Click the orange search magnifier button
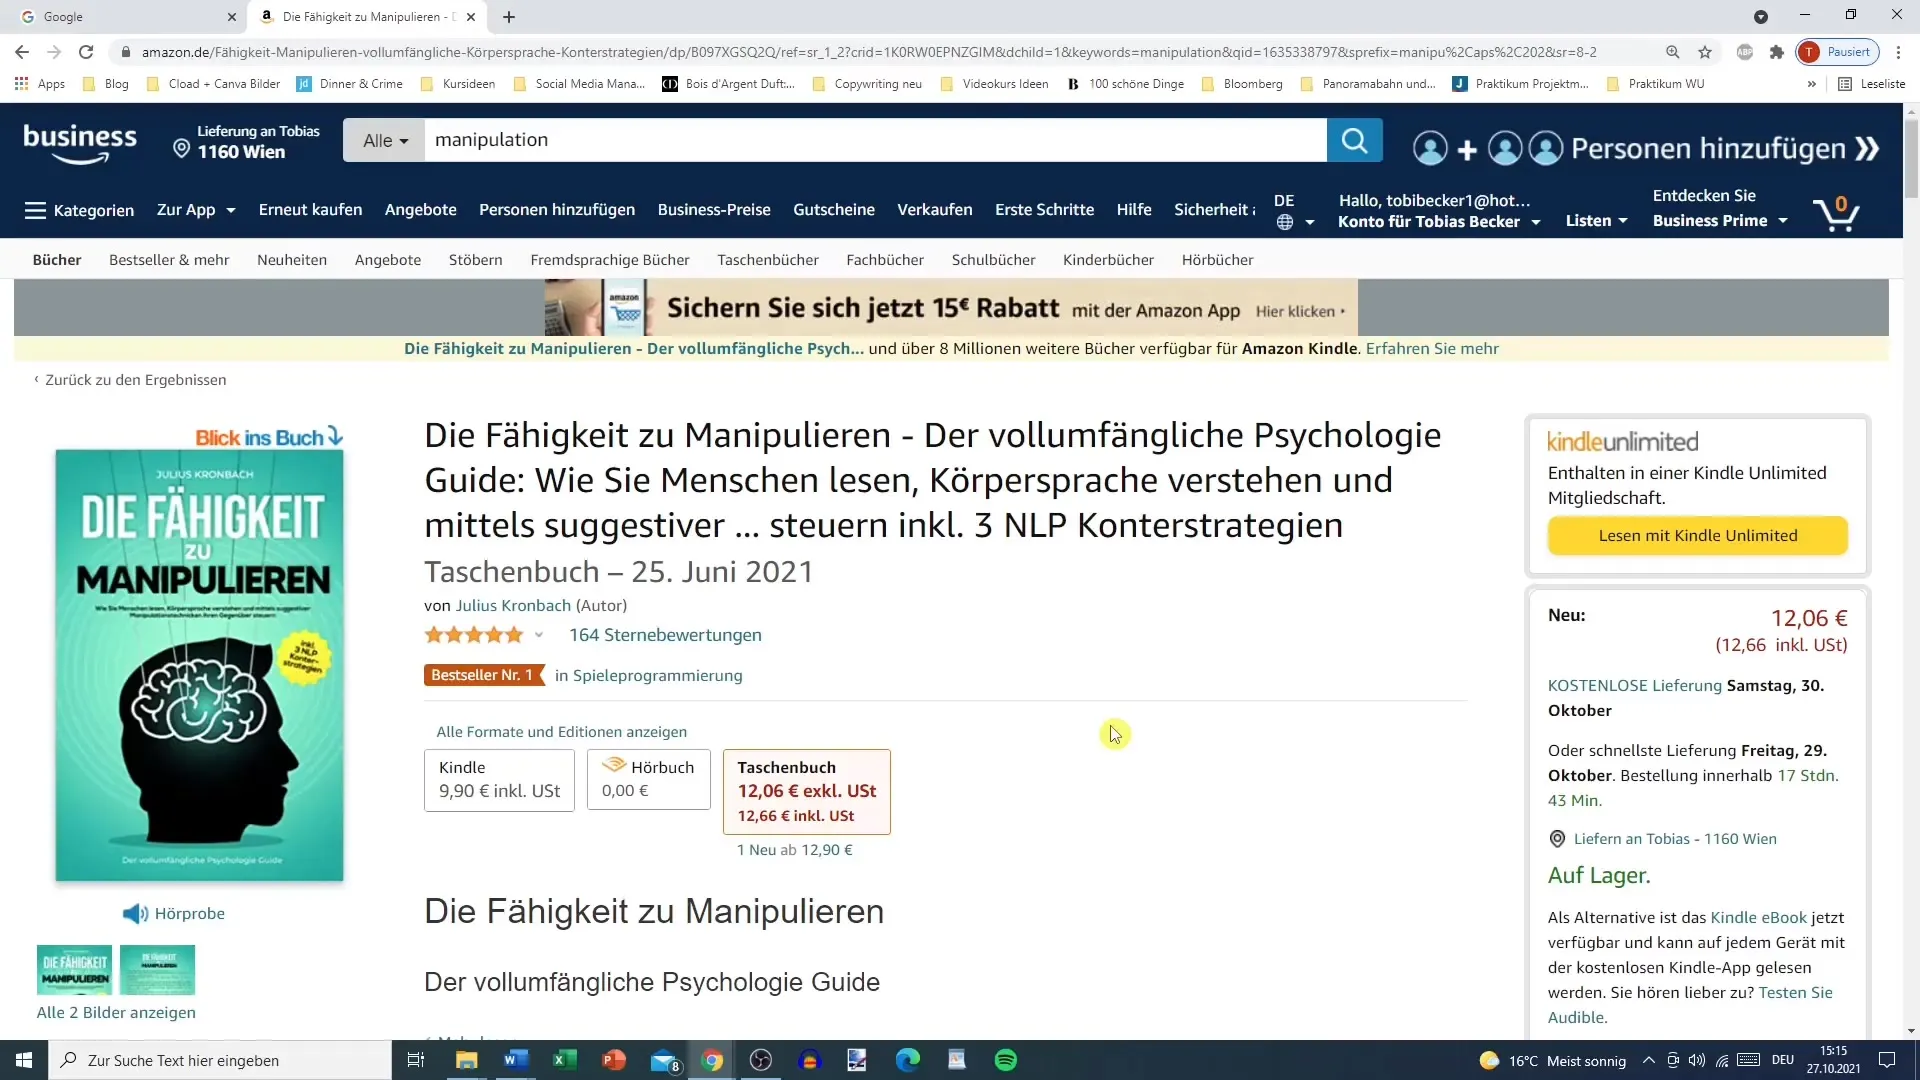 (1354, 140)
